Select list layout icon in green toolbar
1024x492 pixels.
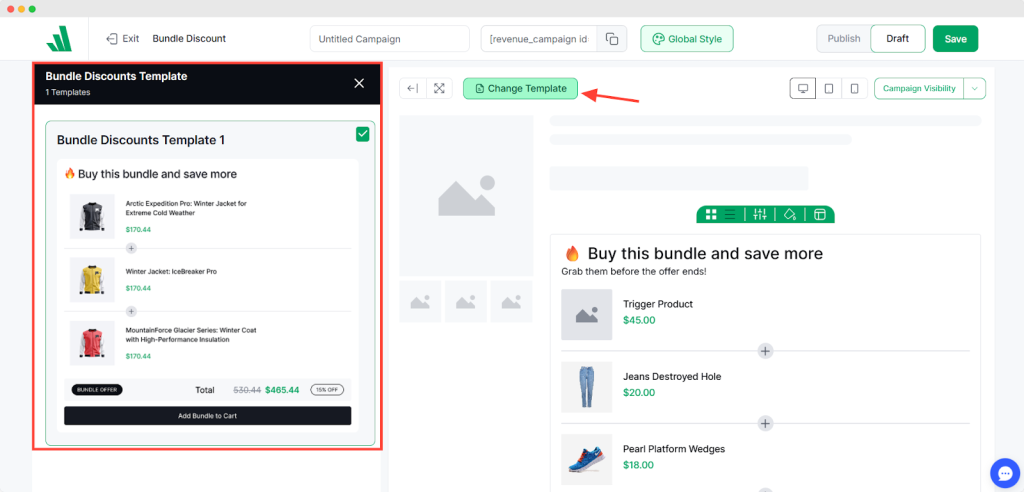pyautogui.click(x=730, y=214)
